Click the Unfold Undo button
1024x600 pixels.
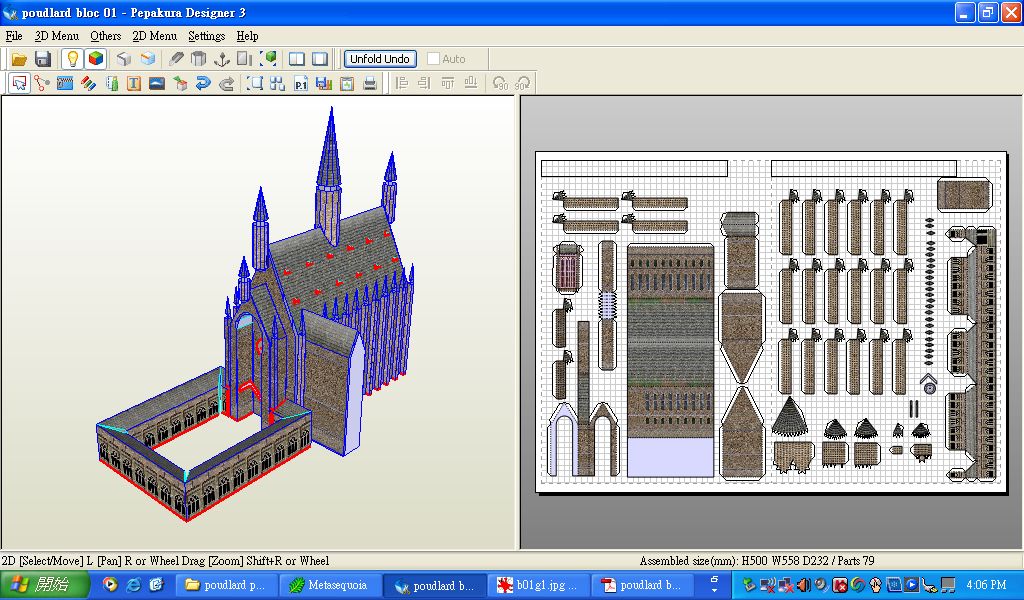[x=380, y=59]
